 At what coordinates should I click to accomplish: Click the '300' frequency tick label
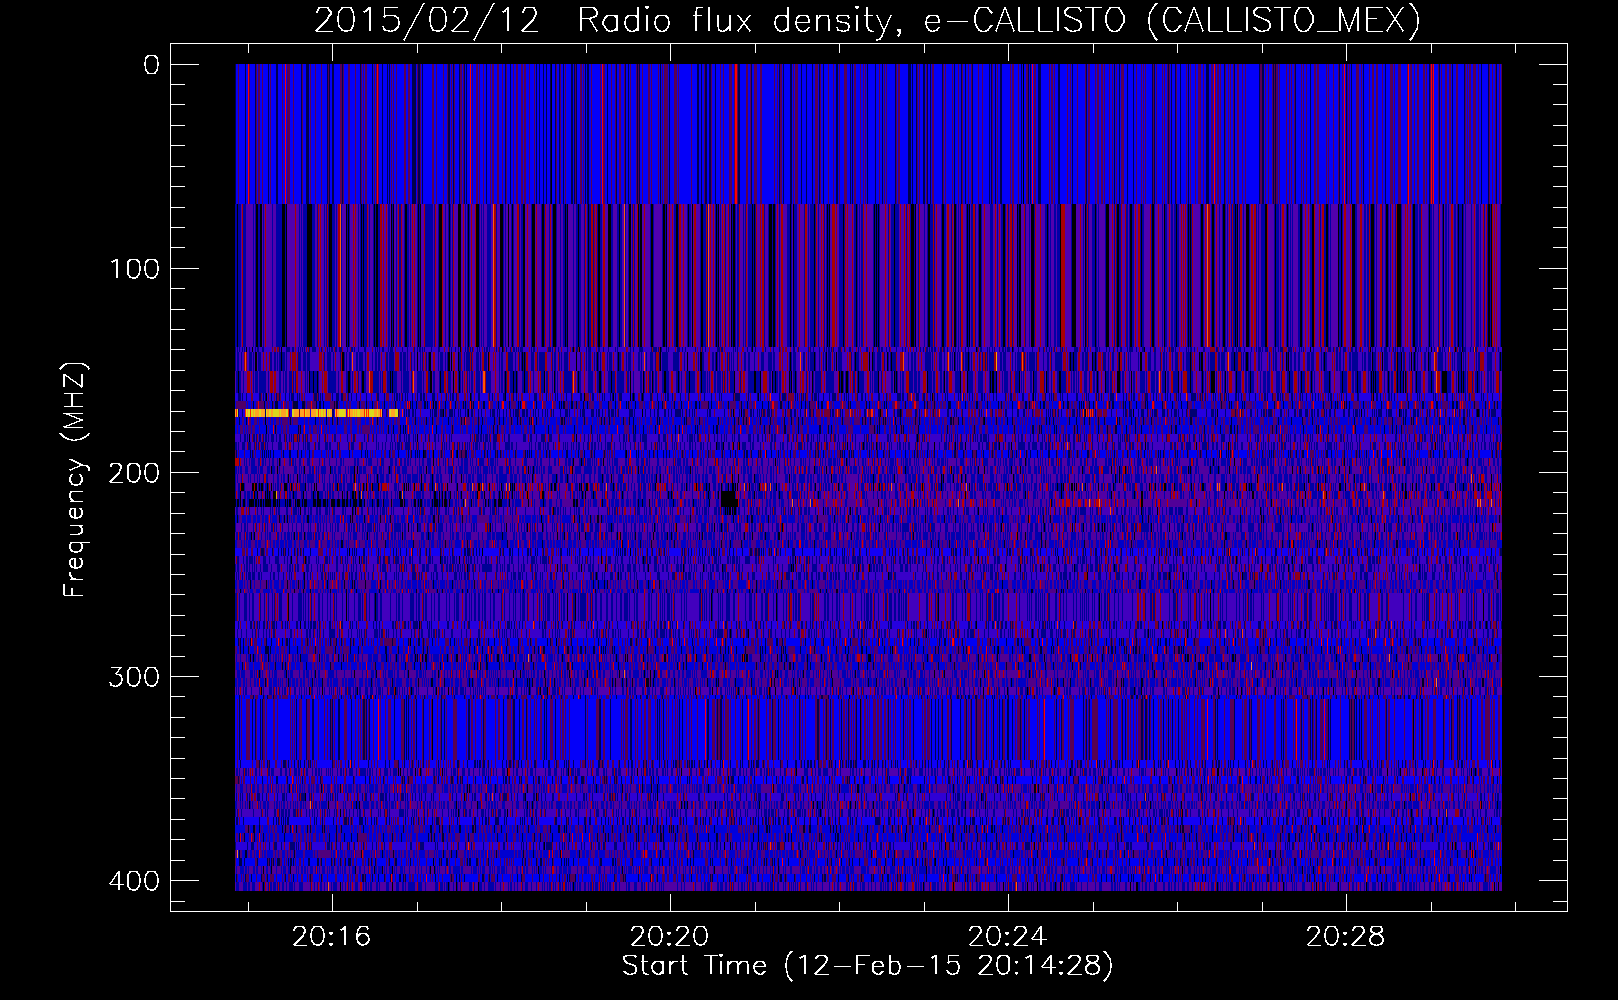(134, 677)
